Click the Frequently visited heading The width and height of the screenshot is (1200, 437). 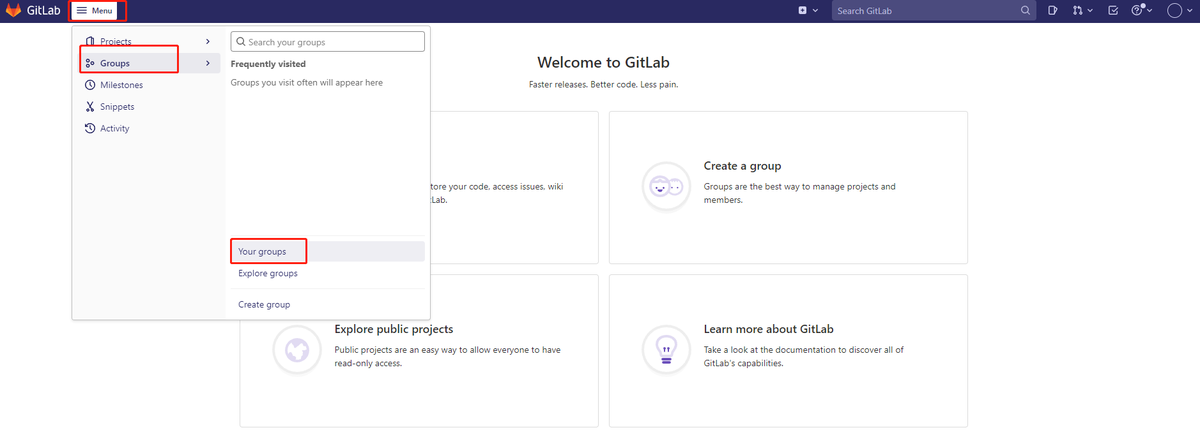tap(268, 64)
